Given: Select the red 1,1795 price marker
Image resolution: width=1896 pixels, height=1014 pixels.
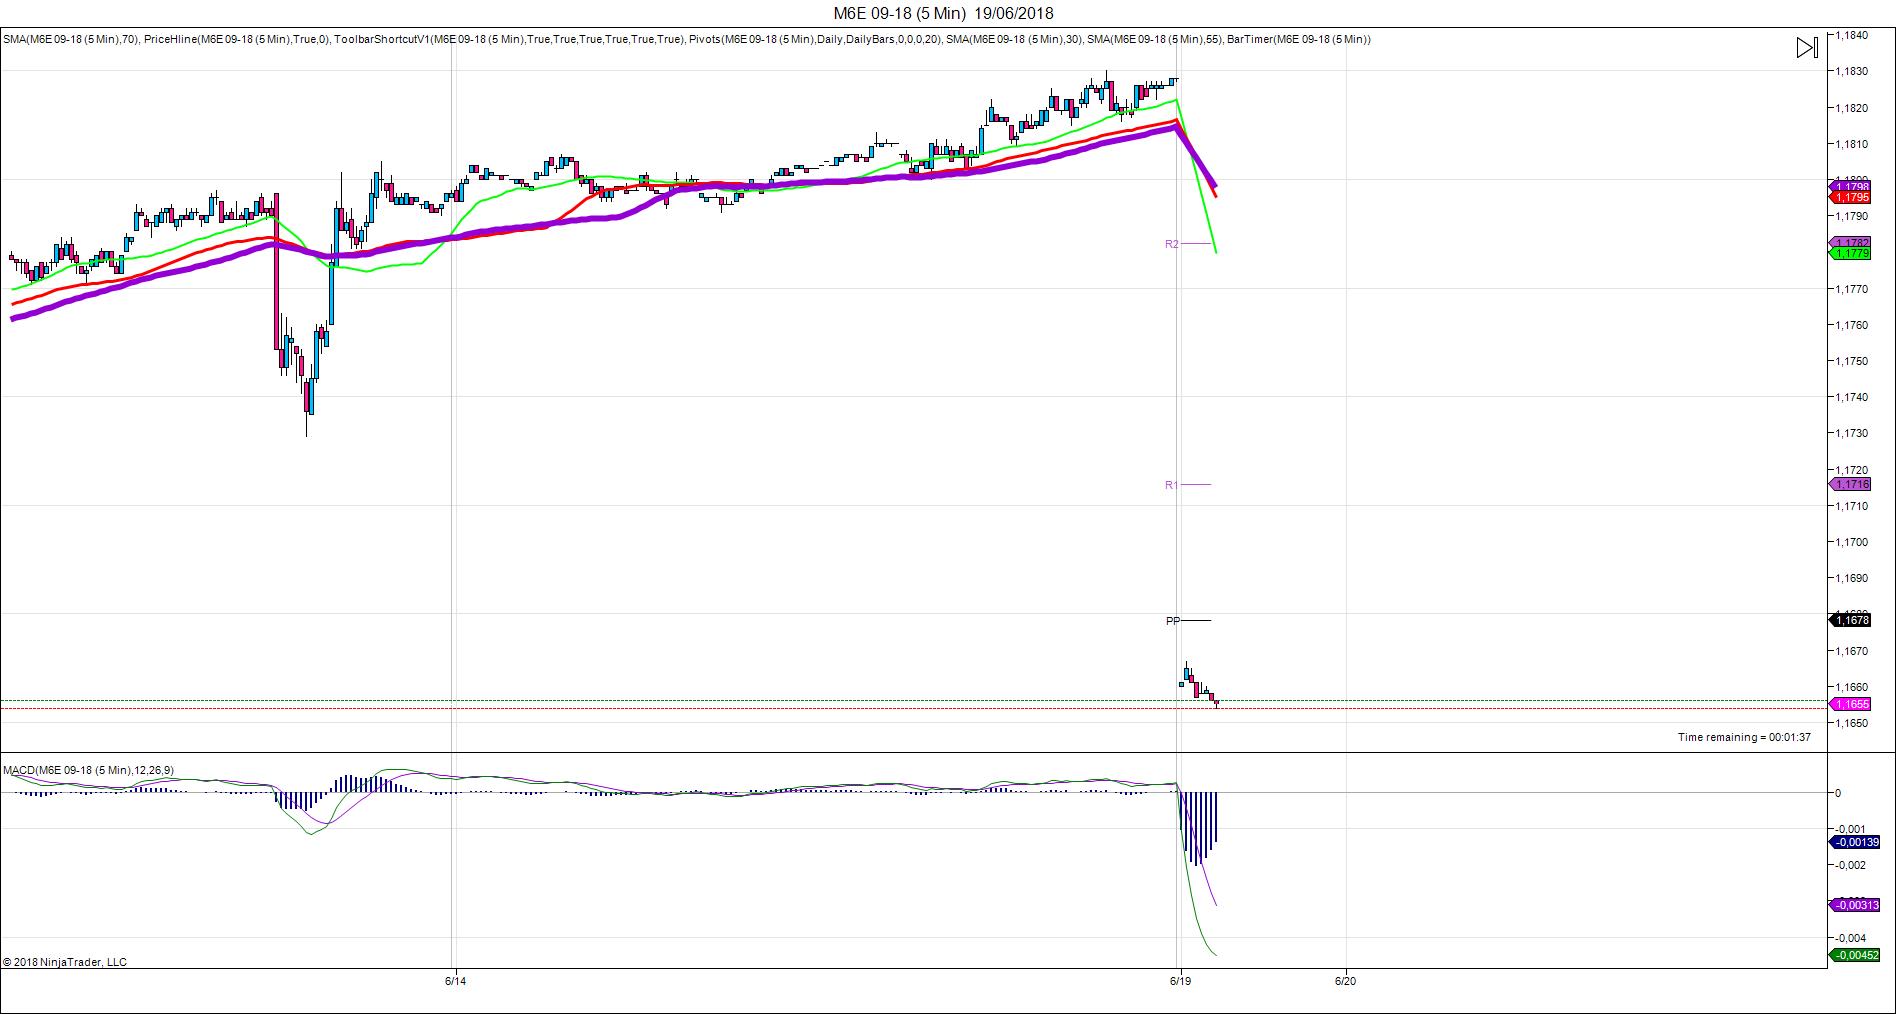Looking at the screenshot, I should click(x=1850, y=198).
